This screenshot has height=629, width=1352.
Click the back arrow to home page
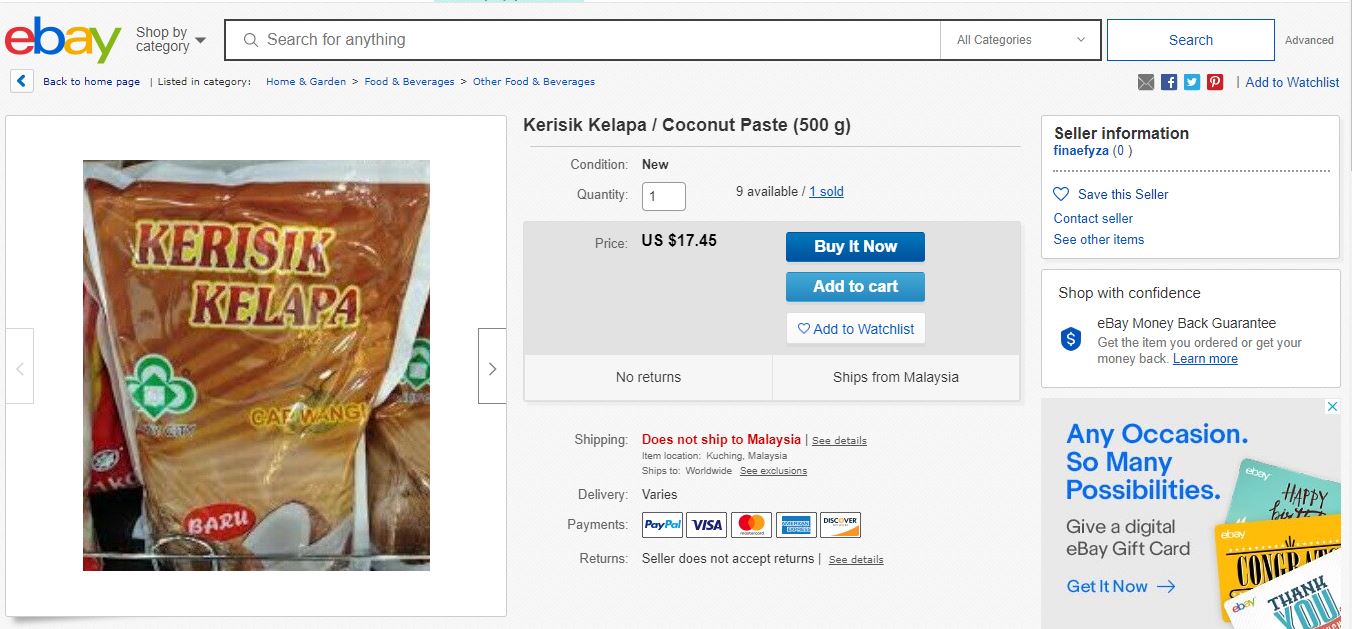22,81
